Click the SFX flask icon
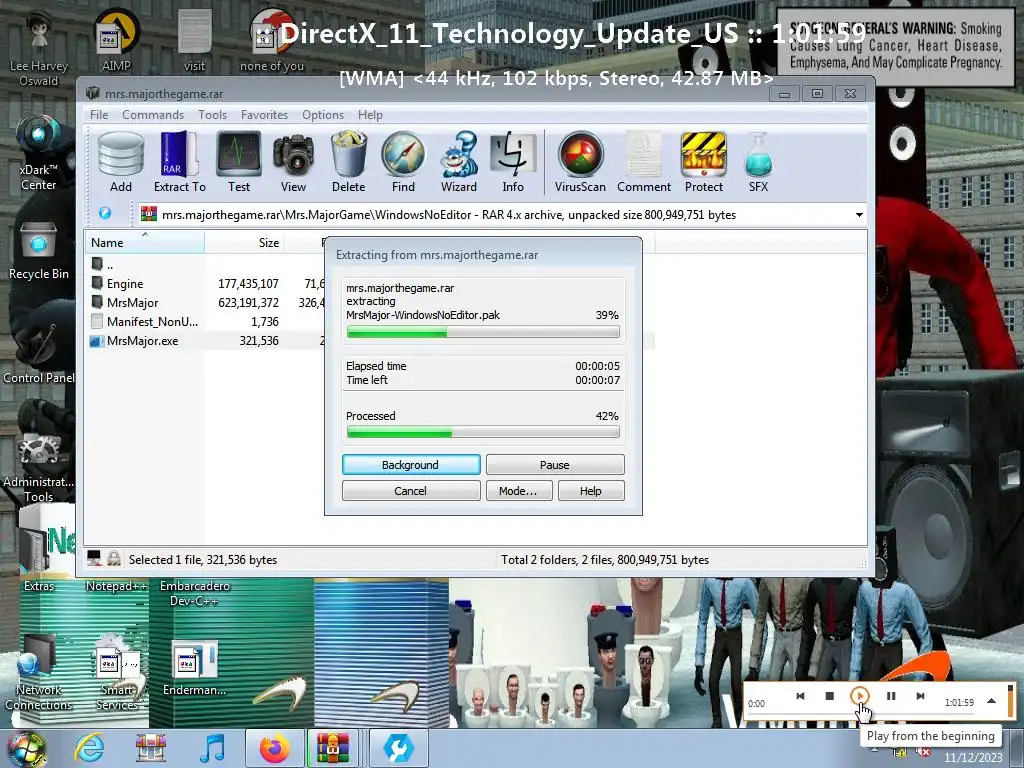The width and height of the screenshot is (1024, 768). coord(758,162)
